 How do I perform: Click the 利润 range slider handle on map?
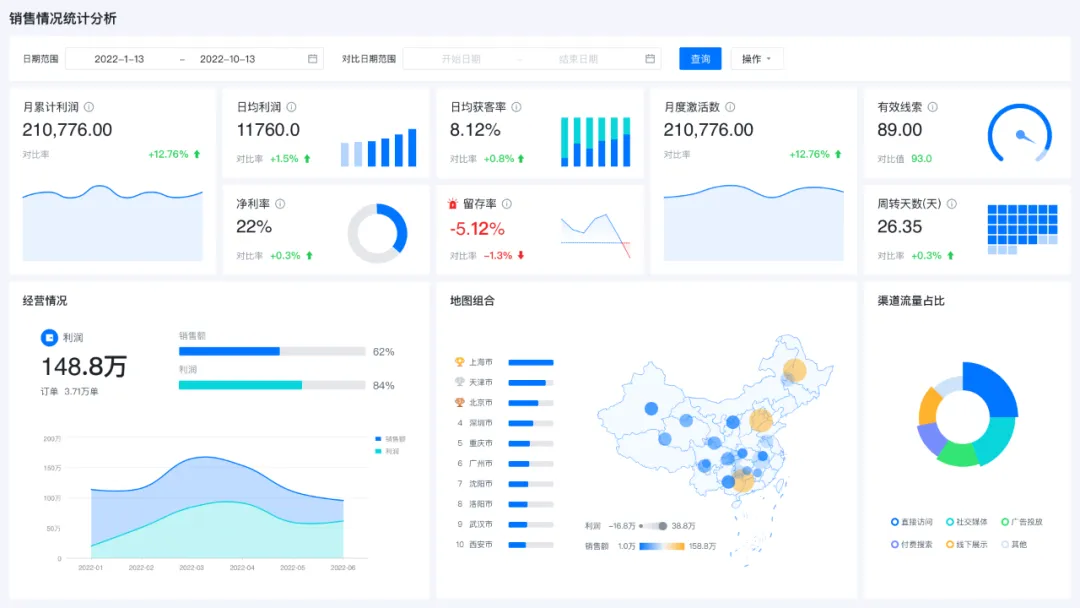662,526
